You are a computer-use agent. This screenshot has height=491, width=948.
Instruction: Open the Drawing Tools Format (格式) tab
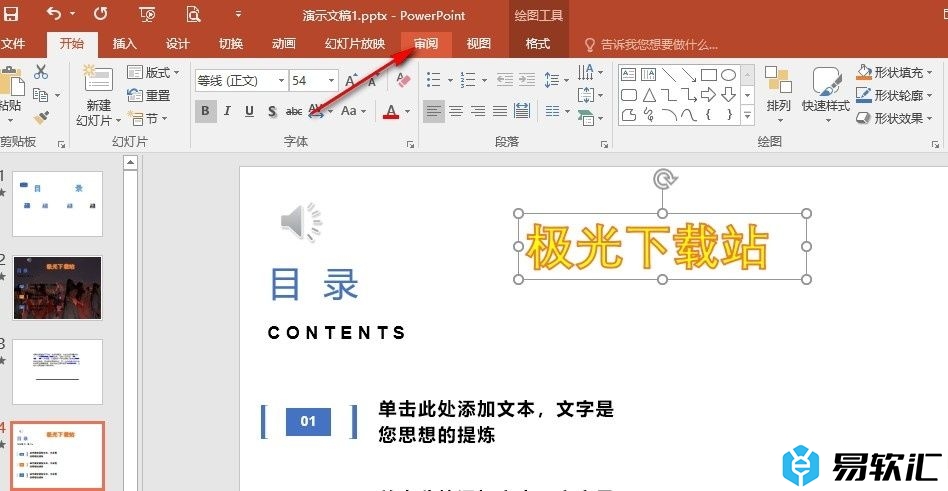click(x=538, y=44)
